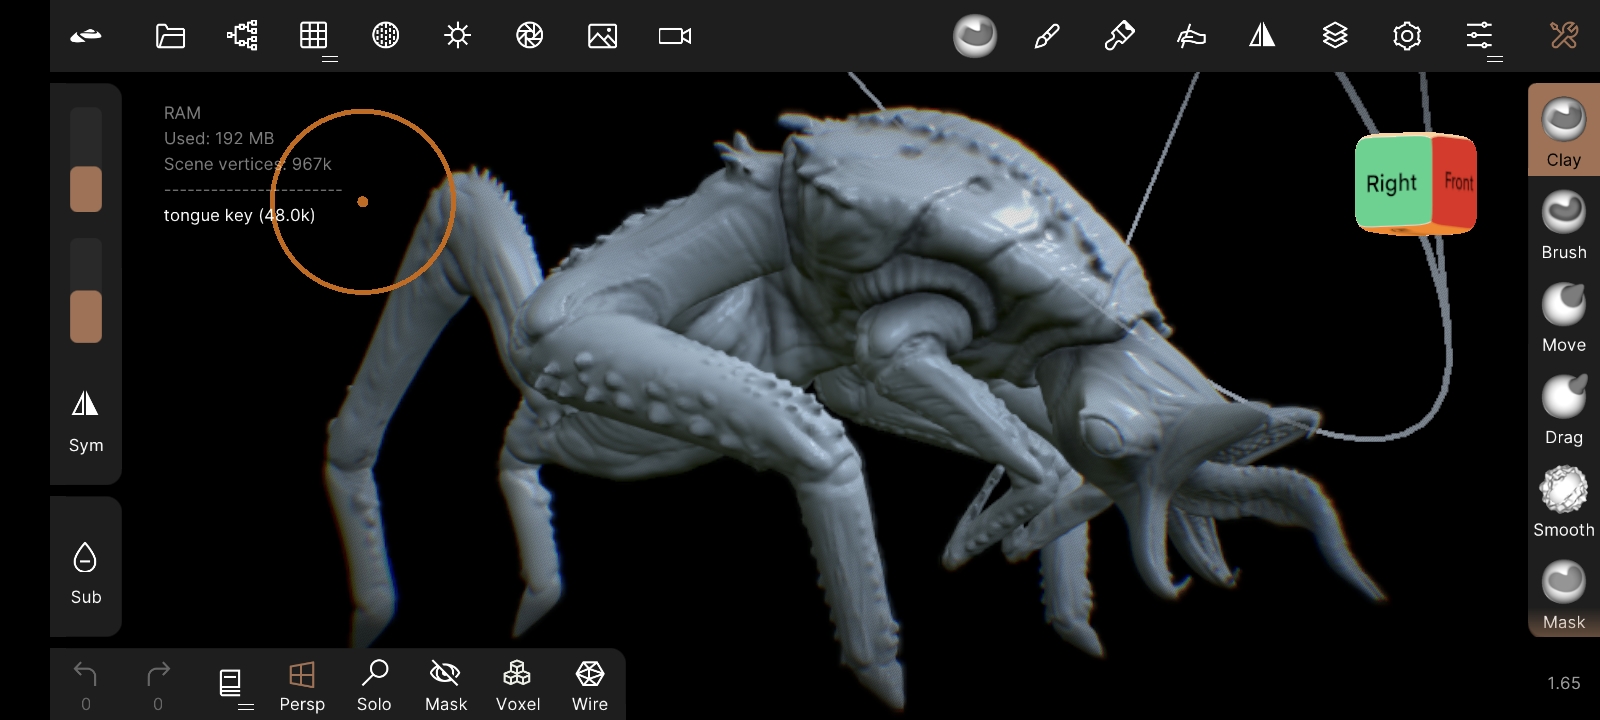Open the Symmetry menu in the top bar
Image resolution: width=1600 pixels, height=720 pixels.
click(x=1262, y=36)
